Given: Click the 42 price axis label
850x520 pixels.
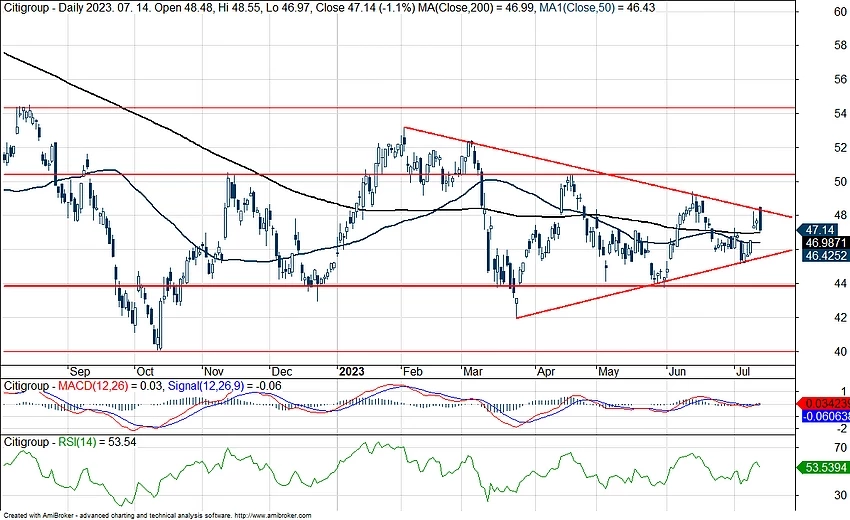Looking at the screenshot, I should click(840, 318).
